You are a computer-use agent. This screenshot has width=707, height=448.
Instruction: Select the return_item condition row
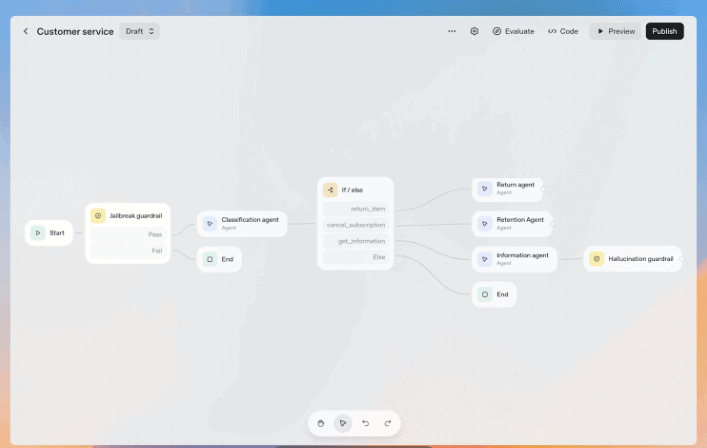pyautogui.click(x=355, y=209)
